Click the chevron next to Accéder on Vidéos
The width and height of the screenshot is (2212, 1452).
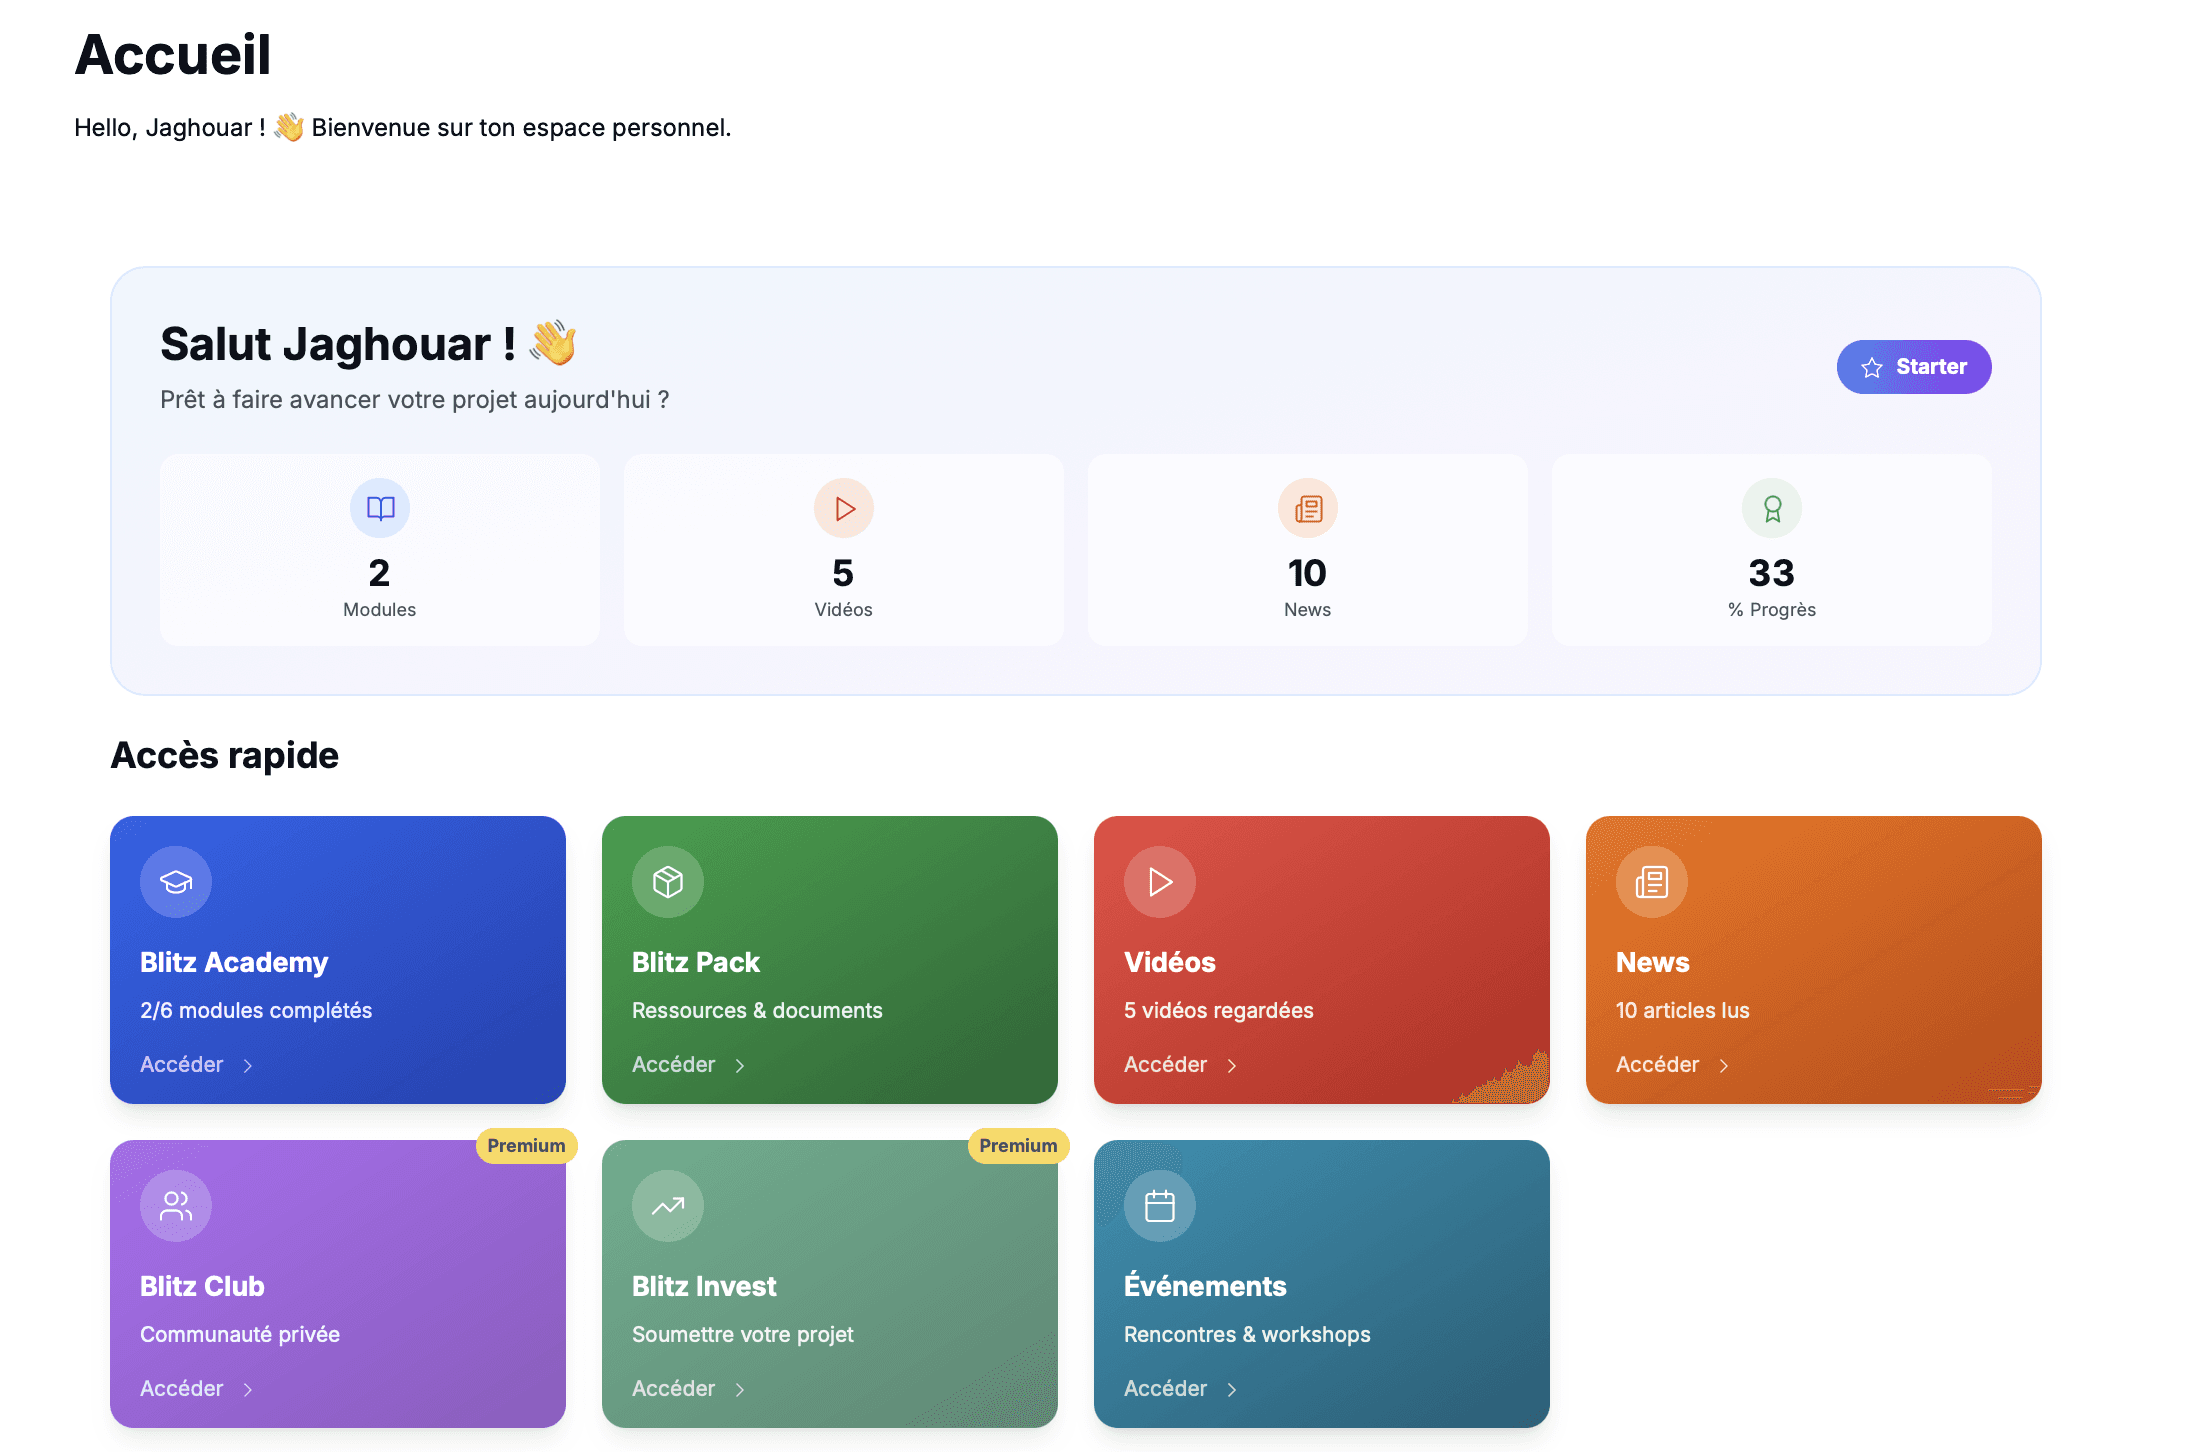tap(1232, 1066)
